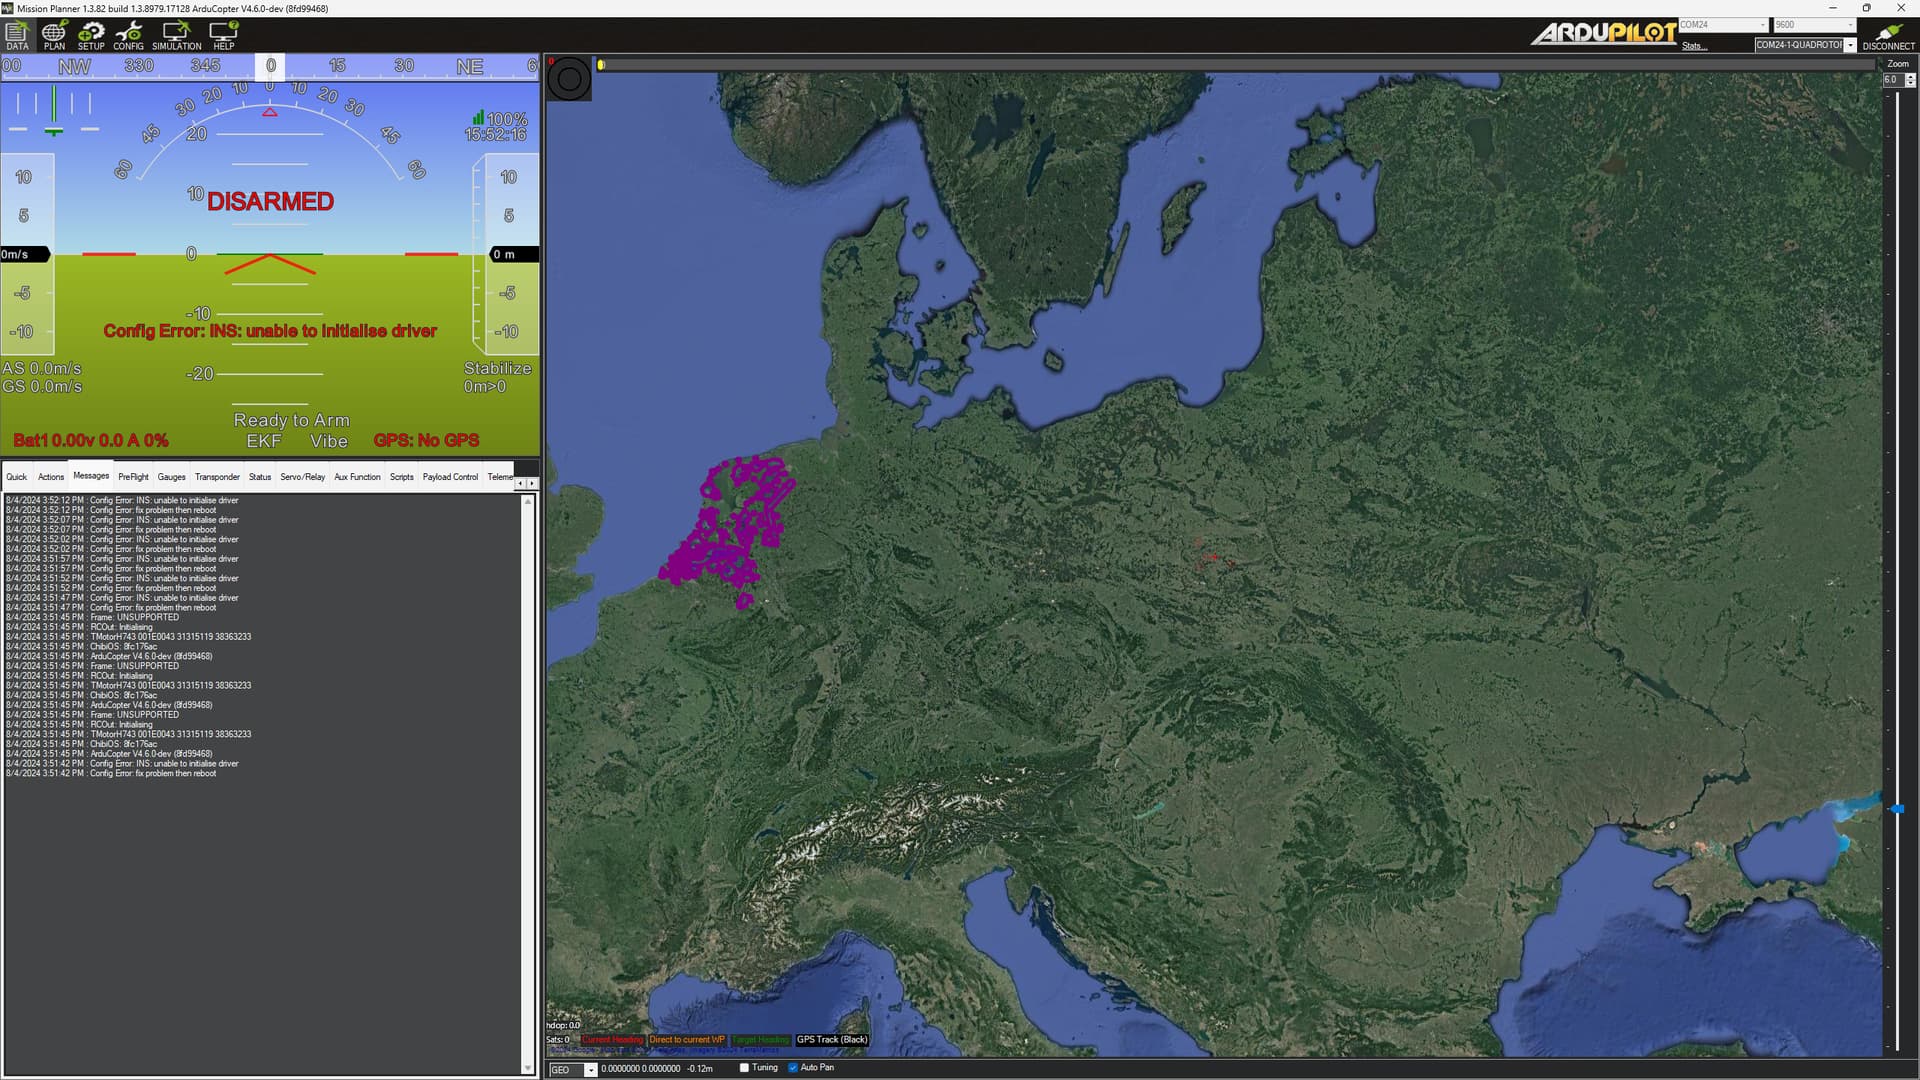1920x1080 pixels.
Task: Click the Bat1 0.00v battery readout
Action: (x=91, y=440)
